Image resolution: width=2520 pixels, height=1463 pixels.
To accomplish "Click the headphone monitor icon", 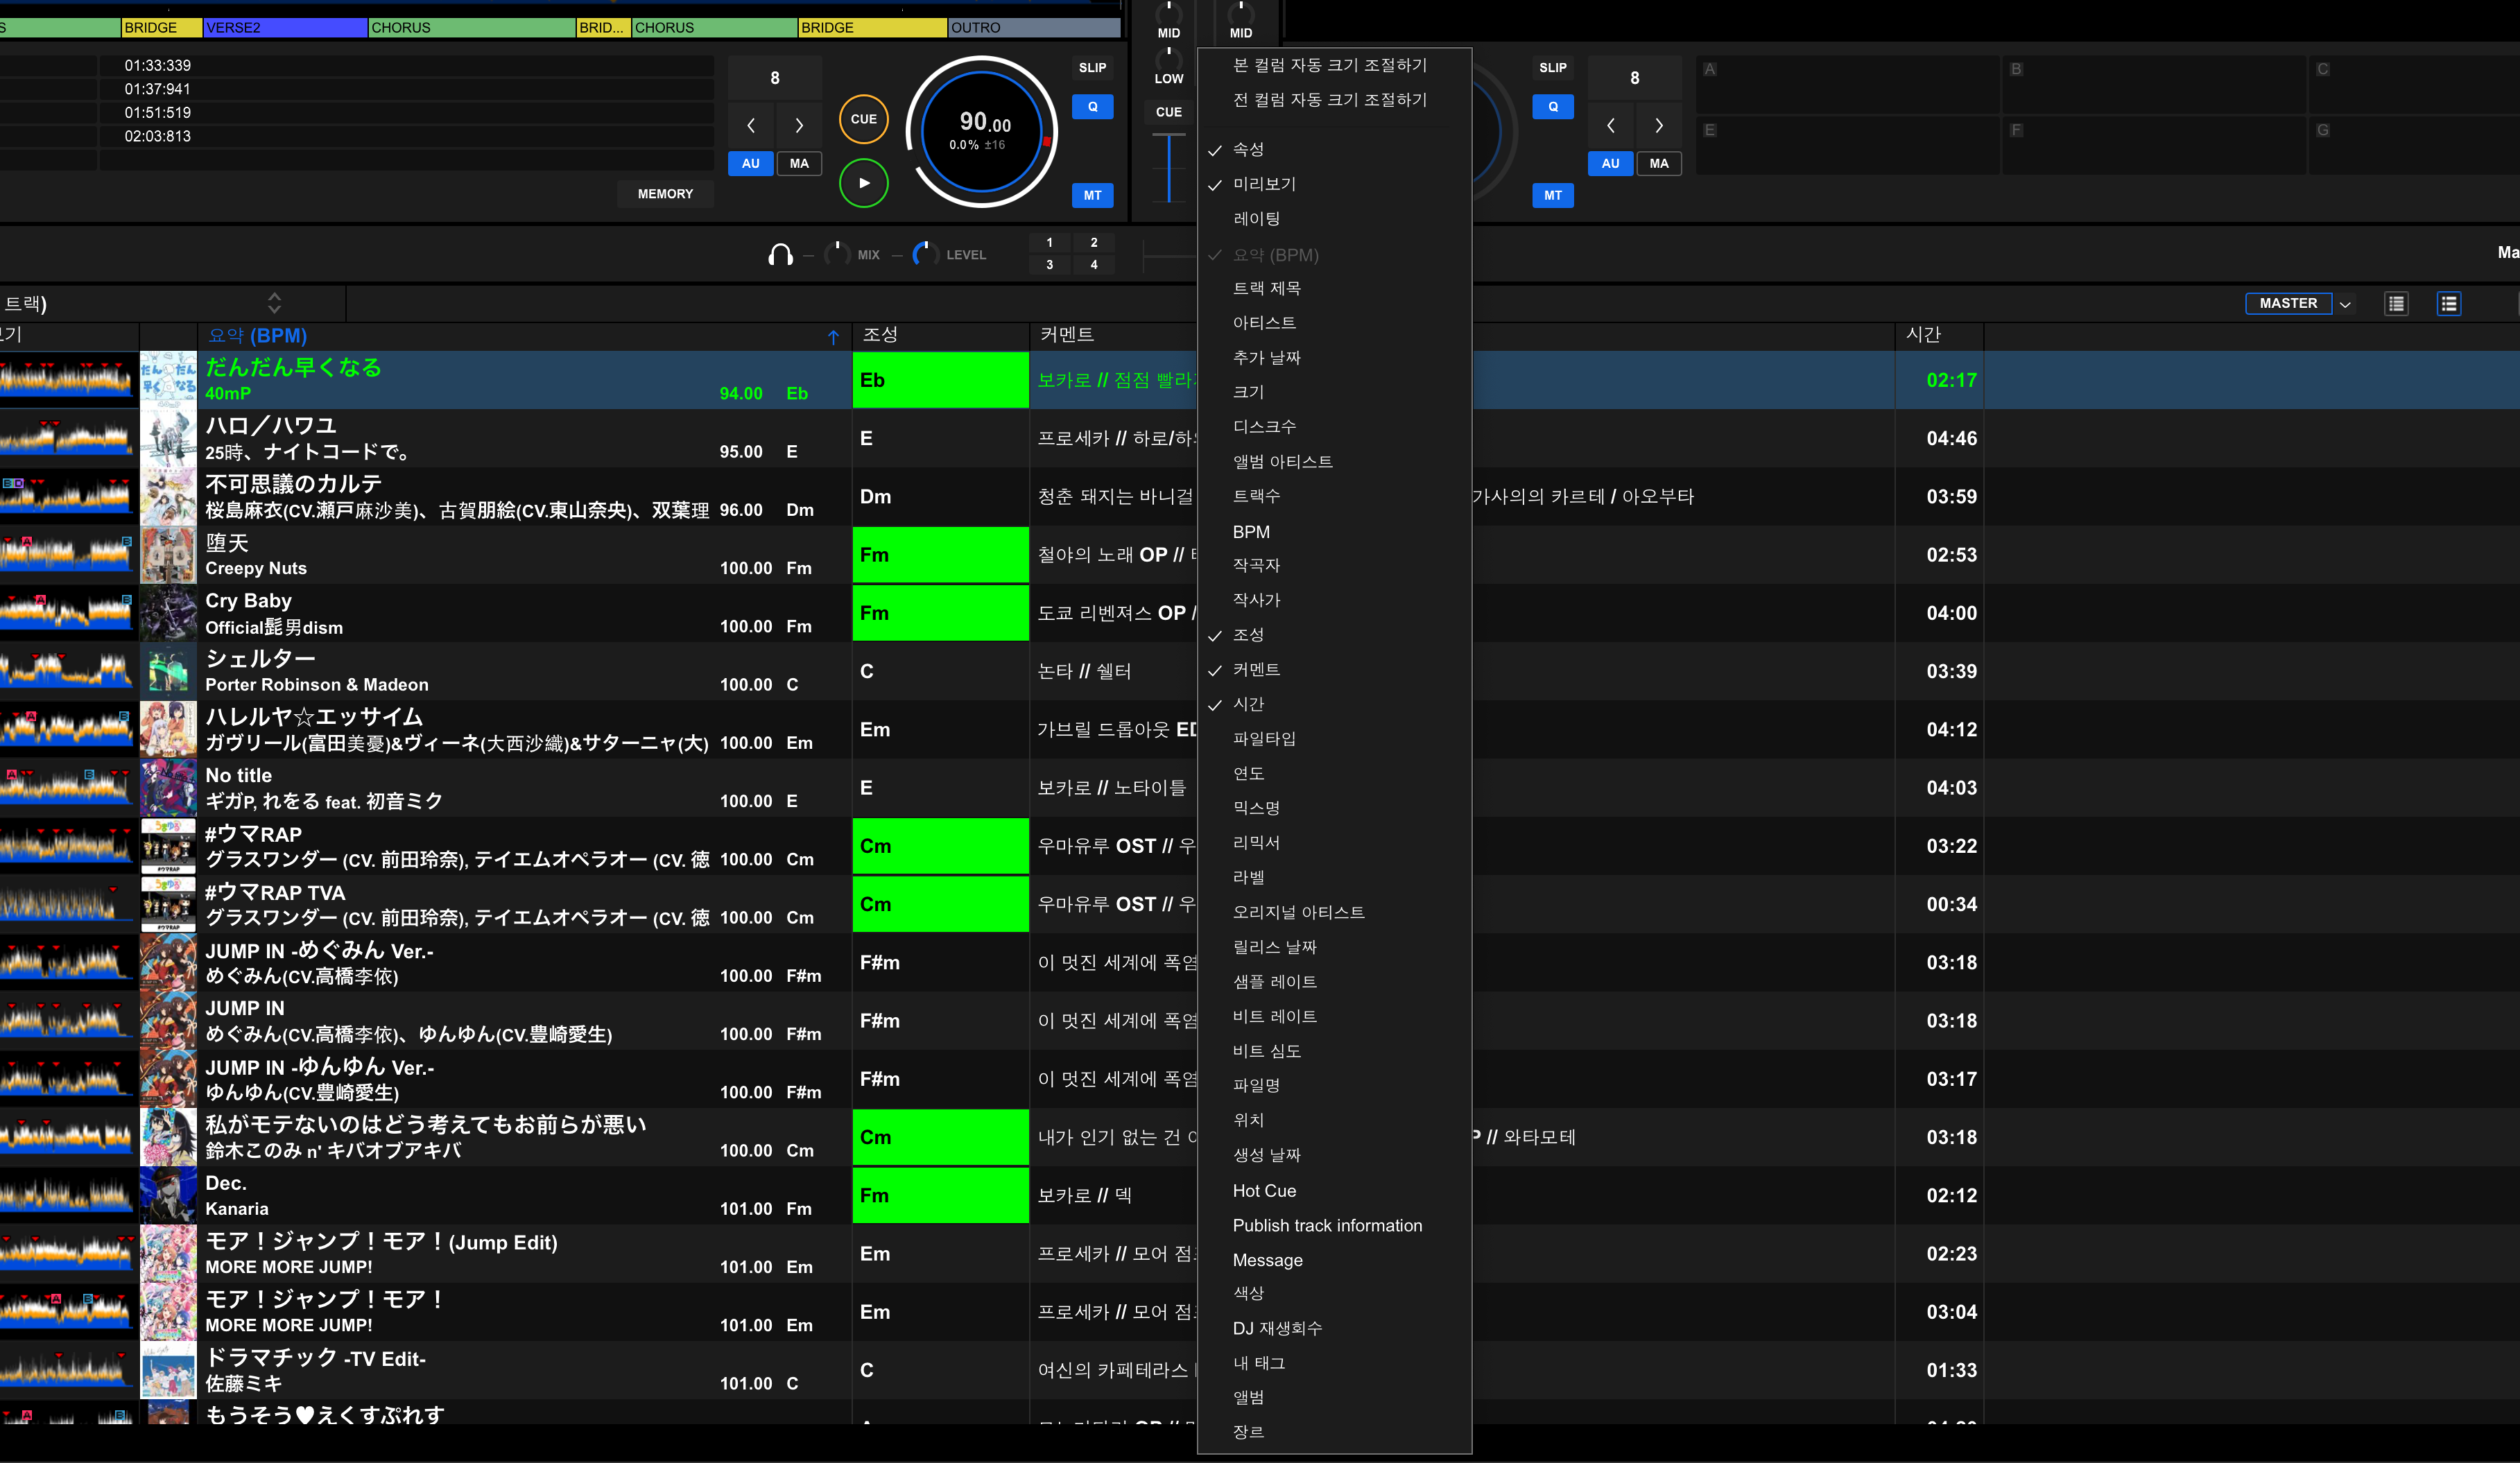I will pos(780,255).
